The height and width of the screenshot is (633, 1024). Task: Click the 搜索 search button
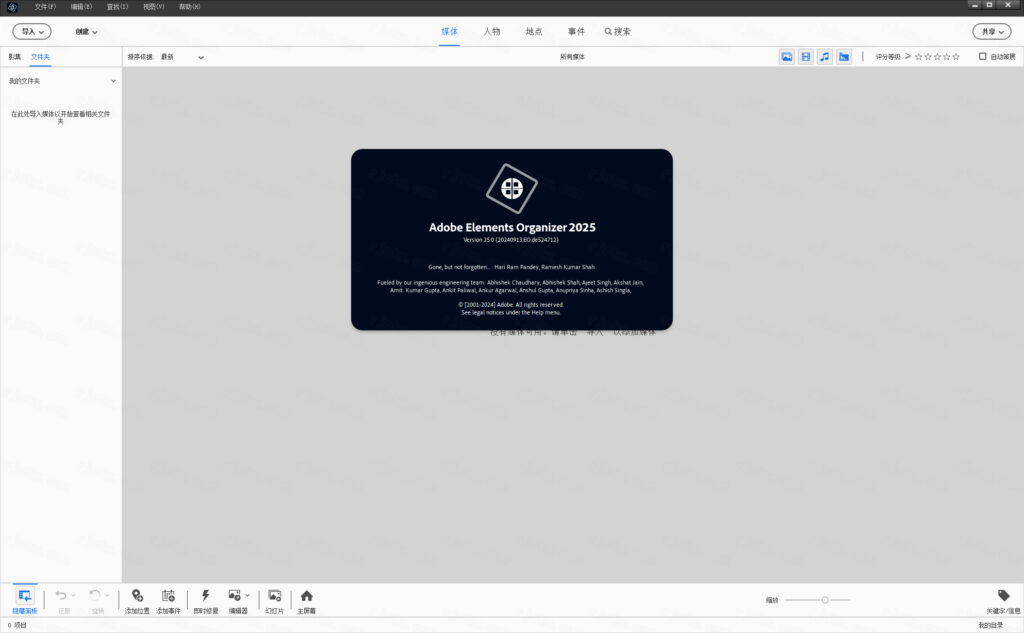[618, 31]
